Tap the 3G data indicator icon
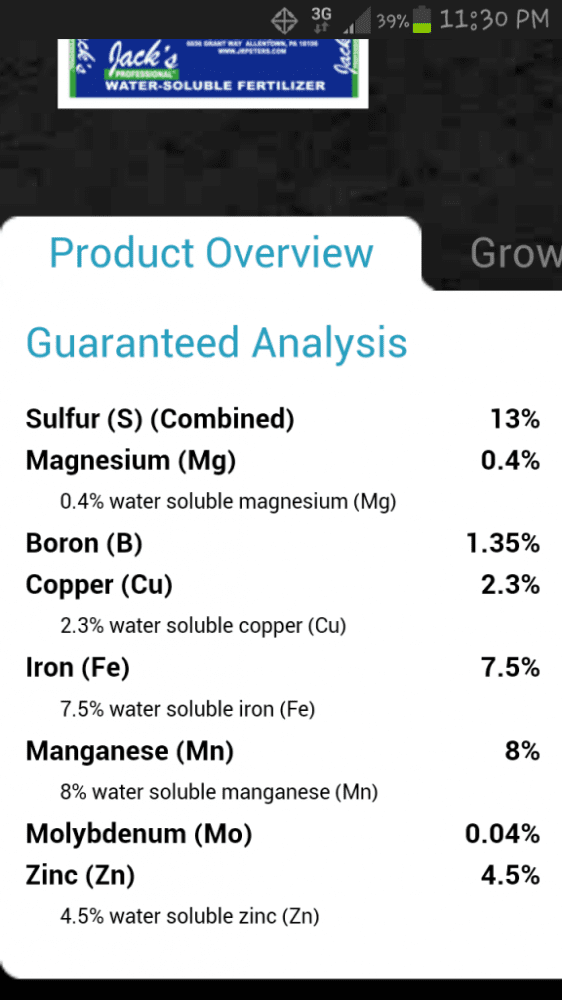Image resolution: width=562 pixels, height=1000 pixels. (x=321, y=20)
